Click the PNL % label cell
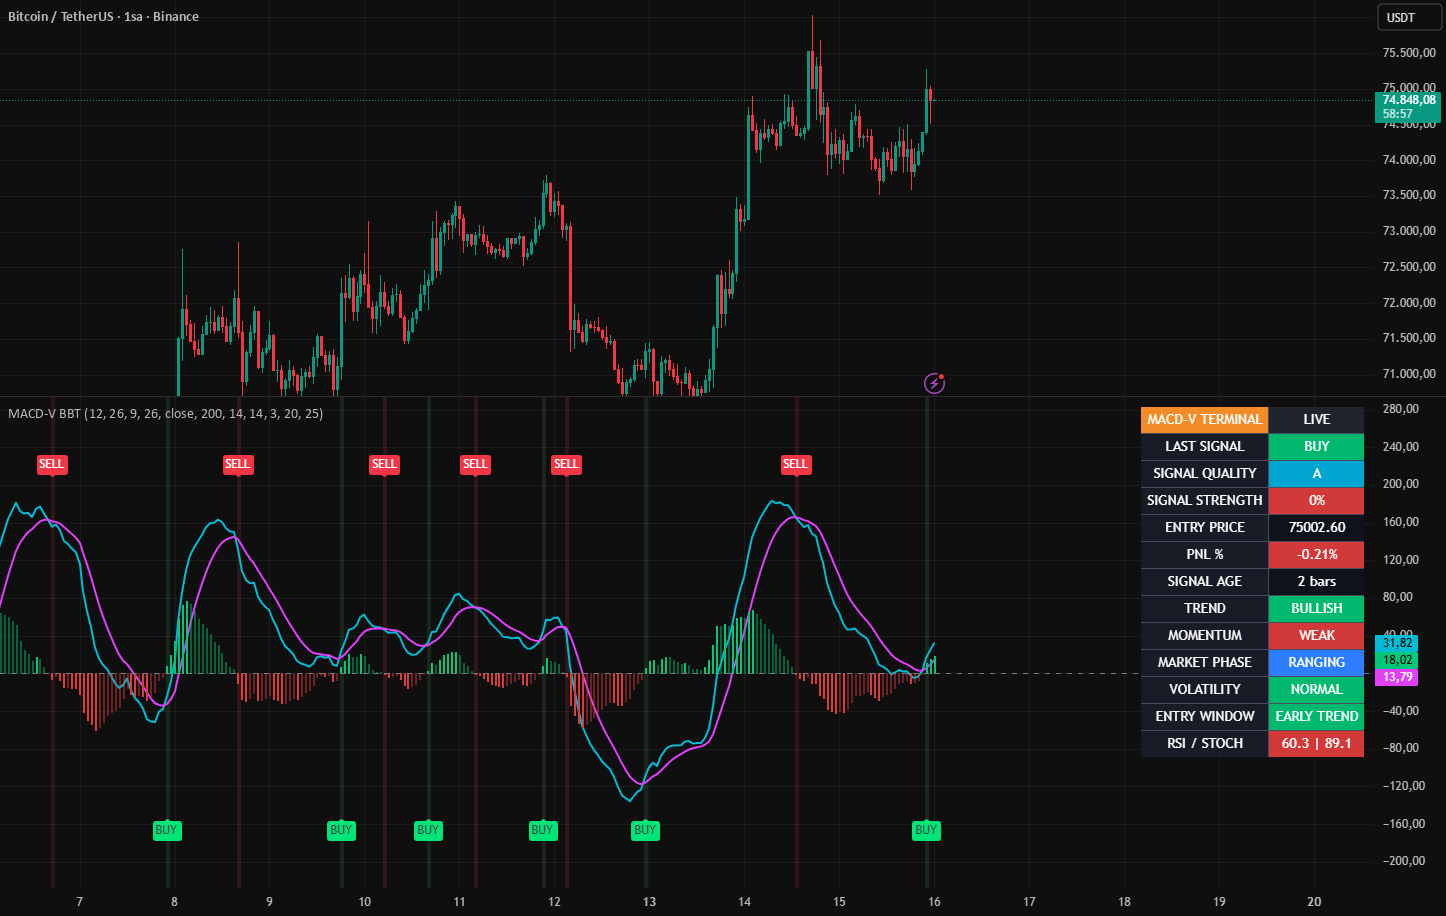Image resolution: width=1446 pixels, height=916 pixels. [x=1204, y=555]
